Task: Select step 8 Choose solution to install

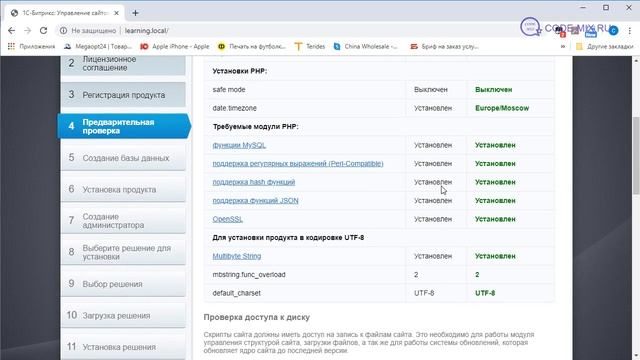Action: click(x=123, y=252)
